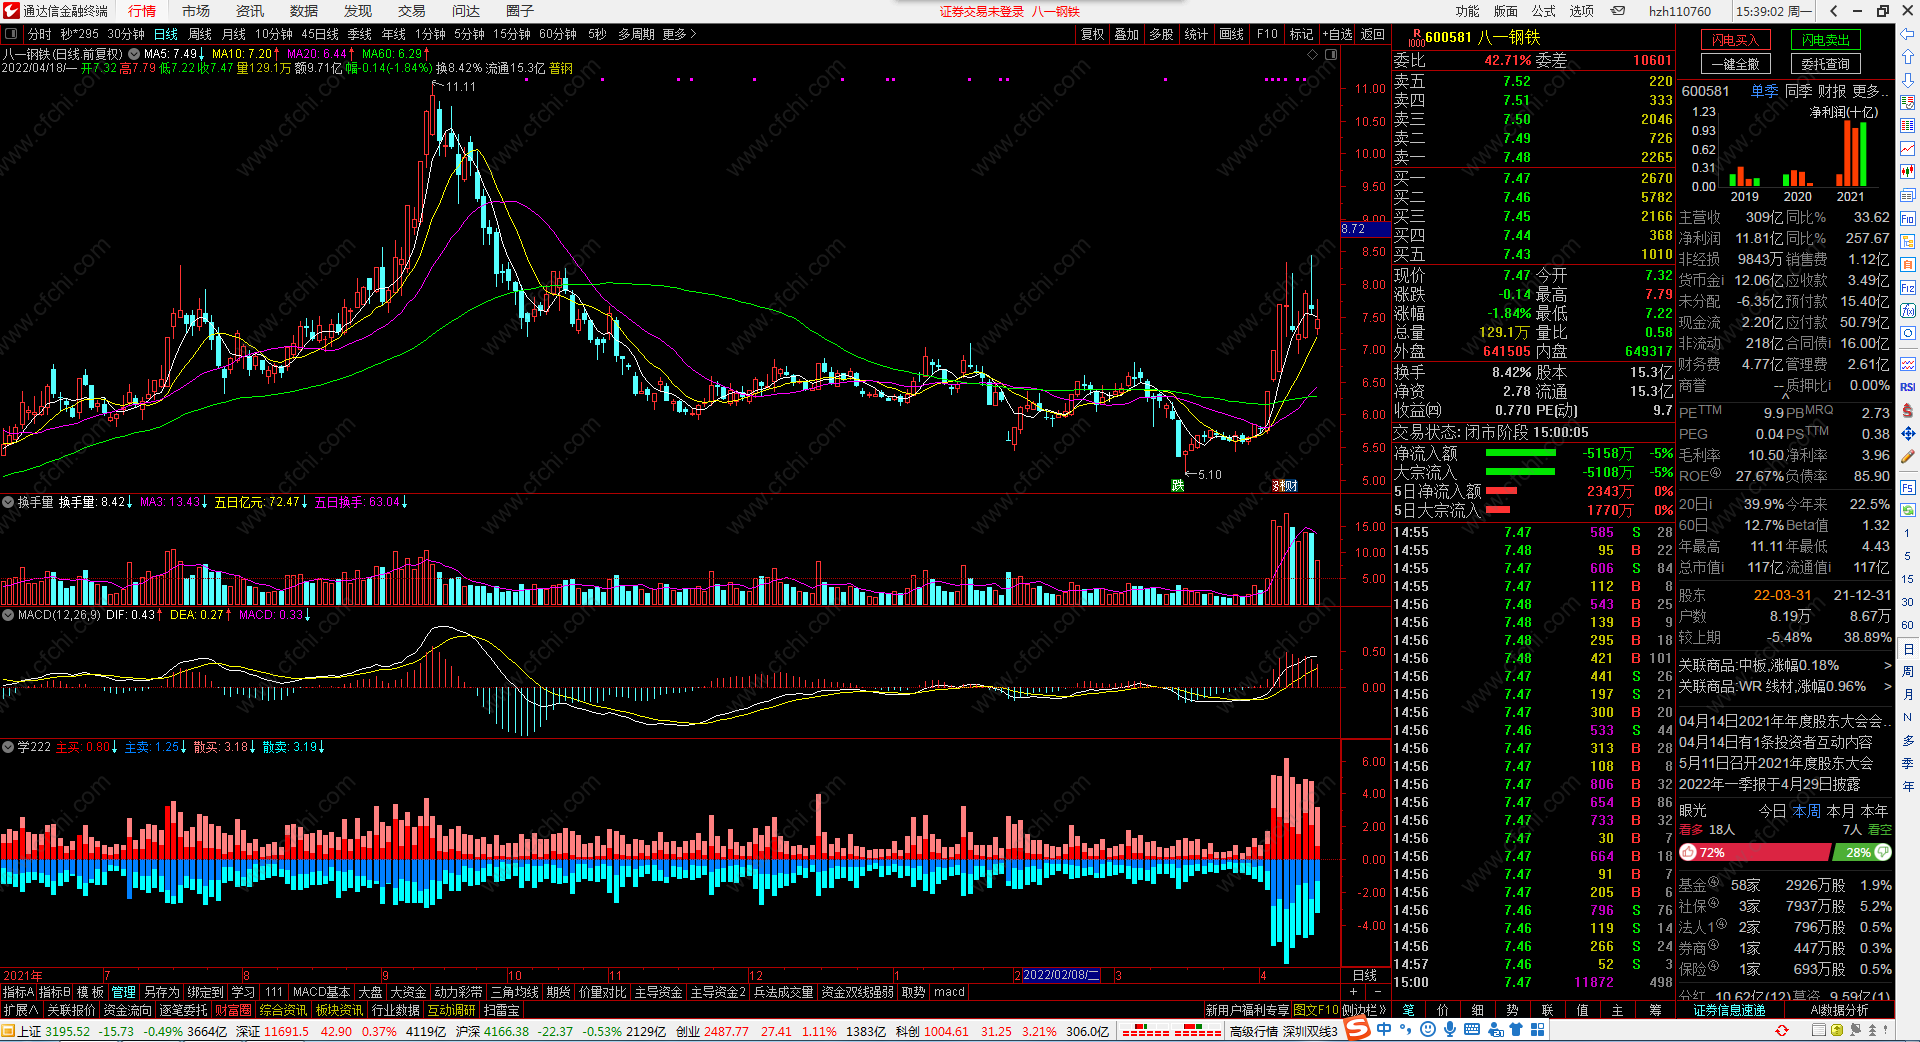
Task: Open the 学222 indicator dropdown arrow
Action: click(x=8, y=747)
